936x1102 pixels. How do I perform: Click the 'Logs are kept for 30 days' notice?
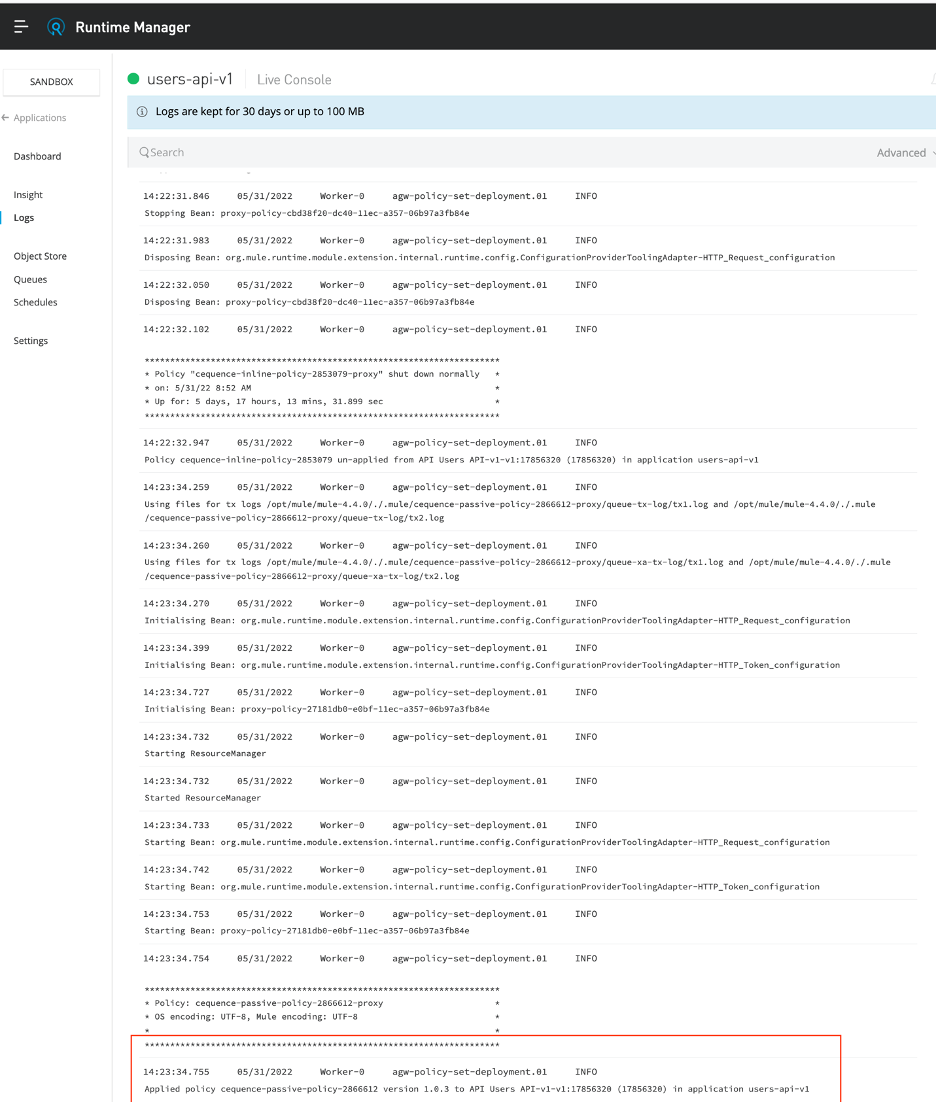pos(260,112)
